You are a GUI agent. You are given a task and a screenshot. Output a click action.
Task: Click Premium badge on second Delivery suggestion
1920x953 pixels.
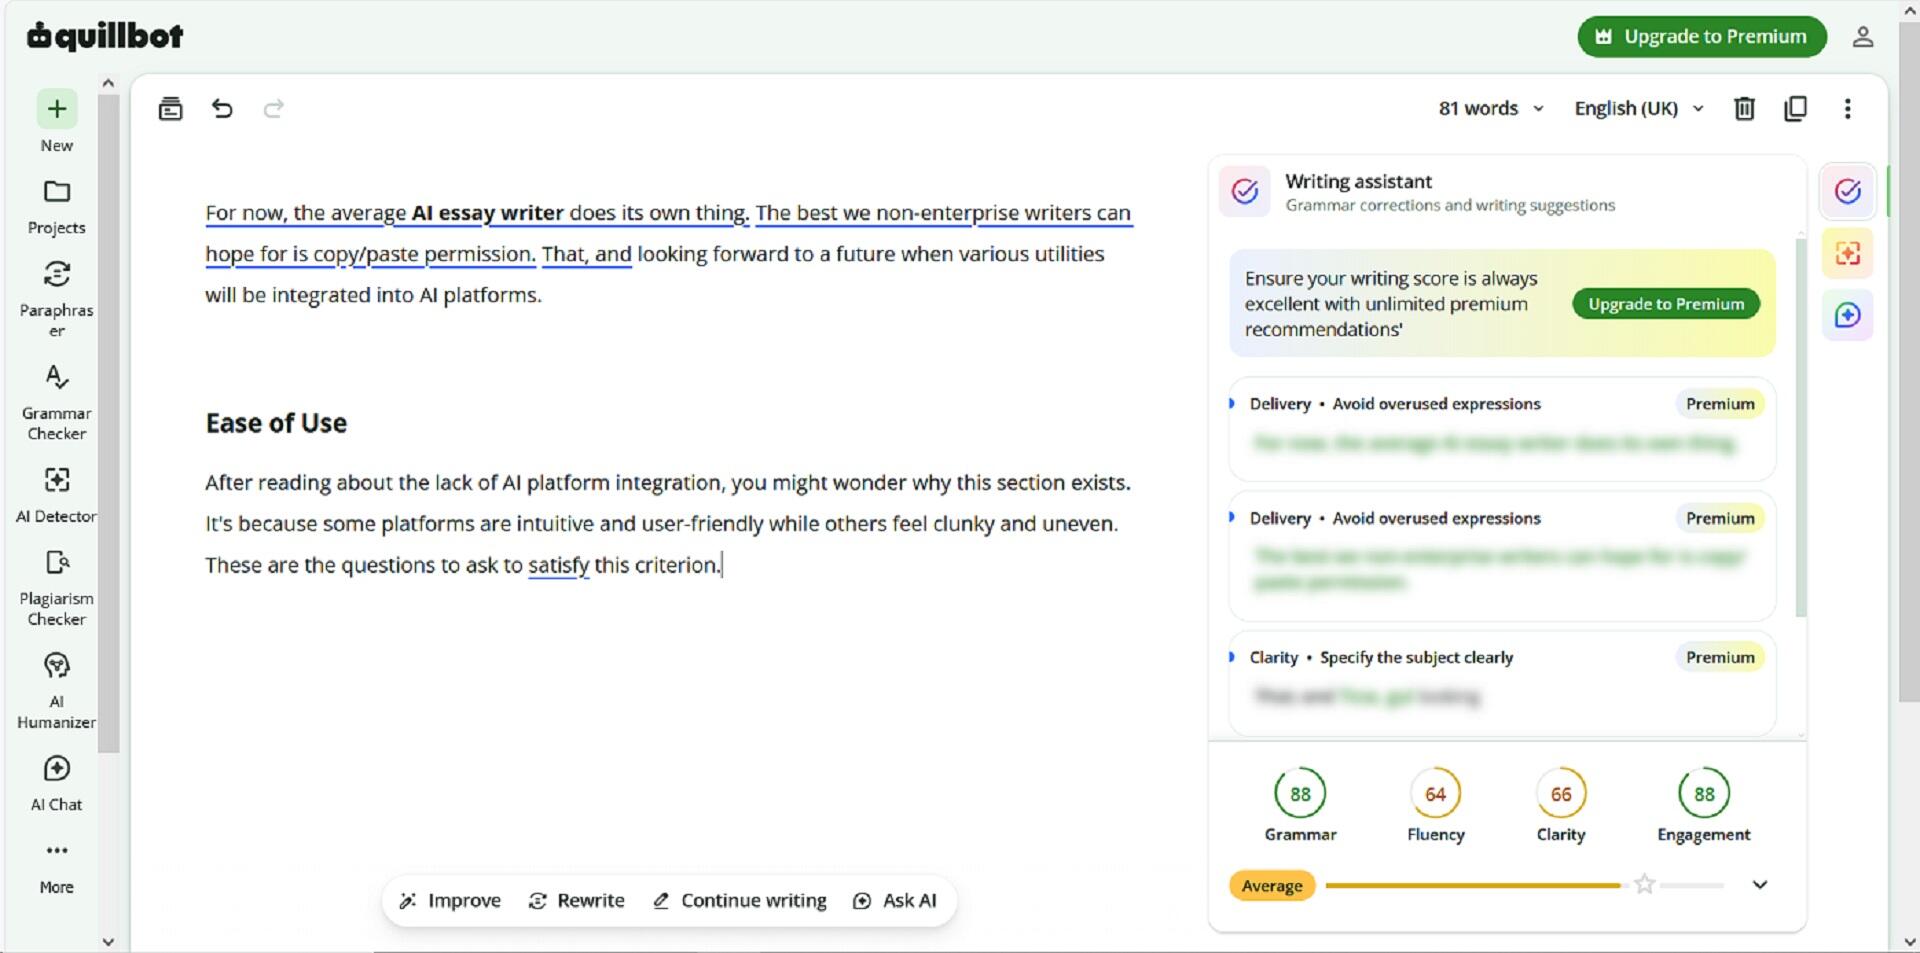(1720, 518)
